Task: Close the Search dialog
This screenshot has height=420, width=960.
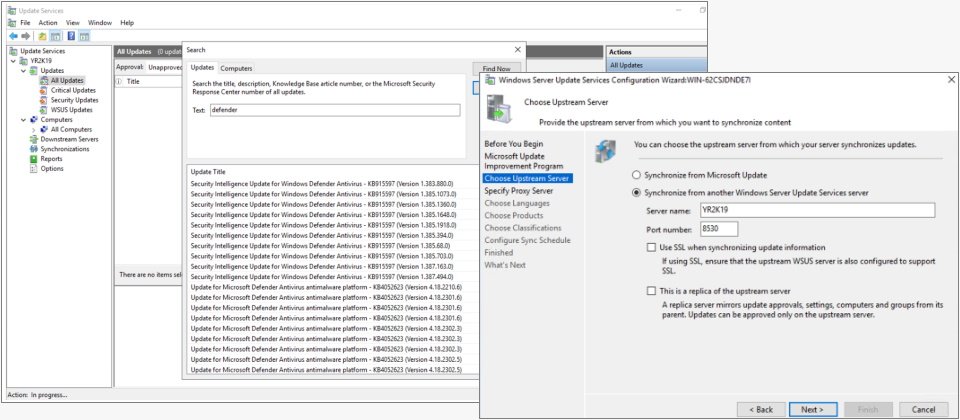Action: (517, 50)
